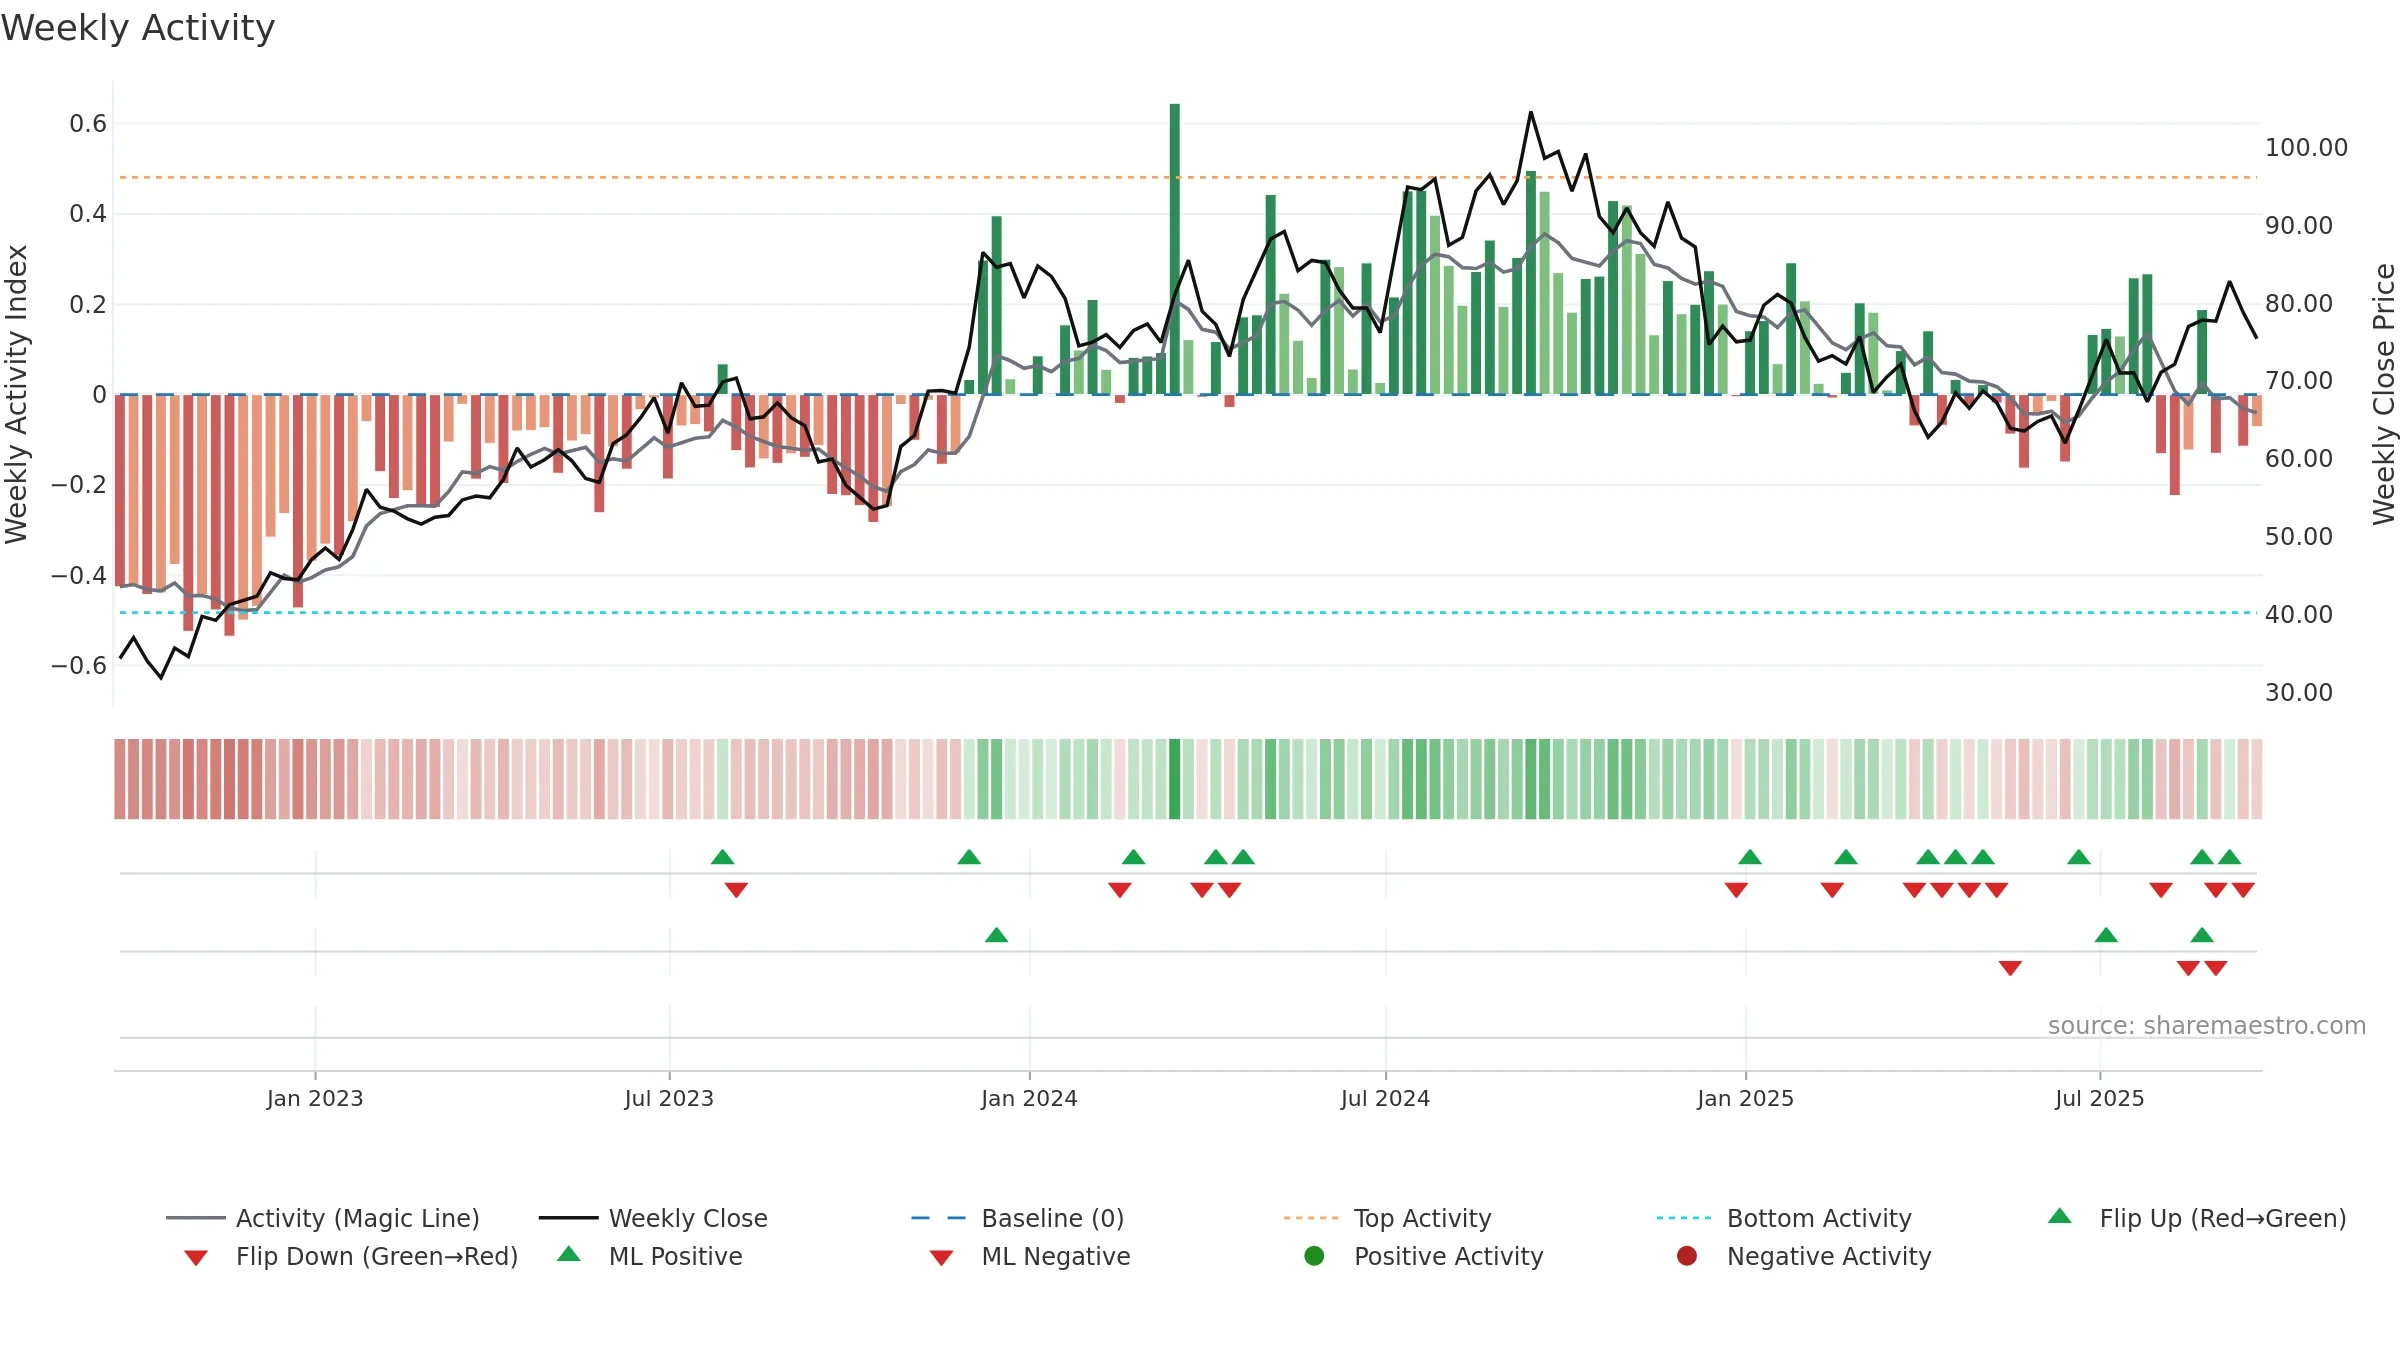The height and width of the screenshot is (1350, 2400).
Task: Toggle Flip Down (Green→Red) legend entry
Action: pos(351,1256)
